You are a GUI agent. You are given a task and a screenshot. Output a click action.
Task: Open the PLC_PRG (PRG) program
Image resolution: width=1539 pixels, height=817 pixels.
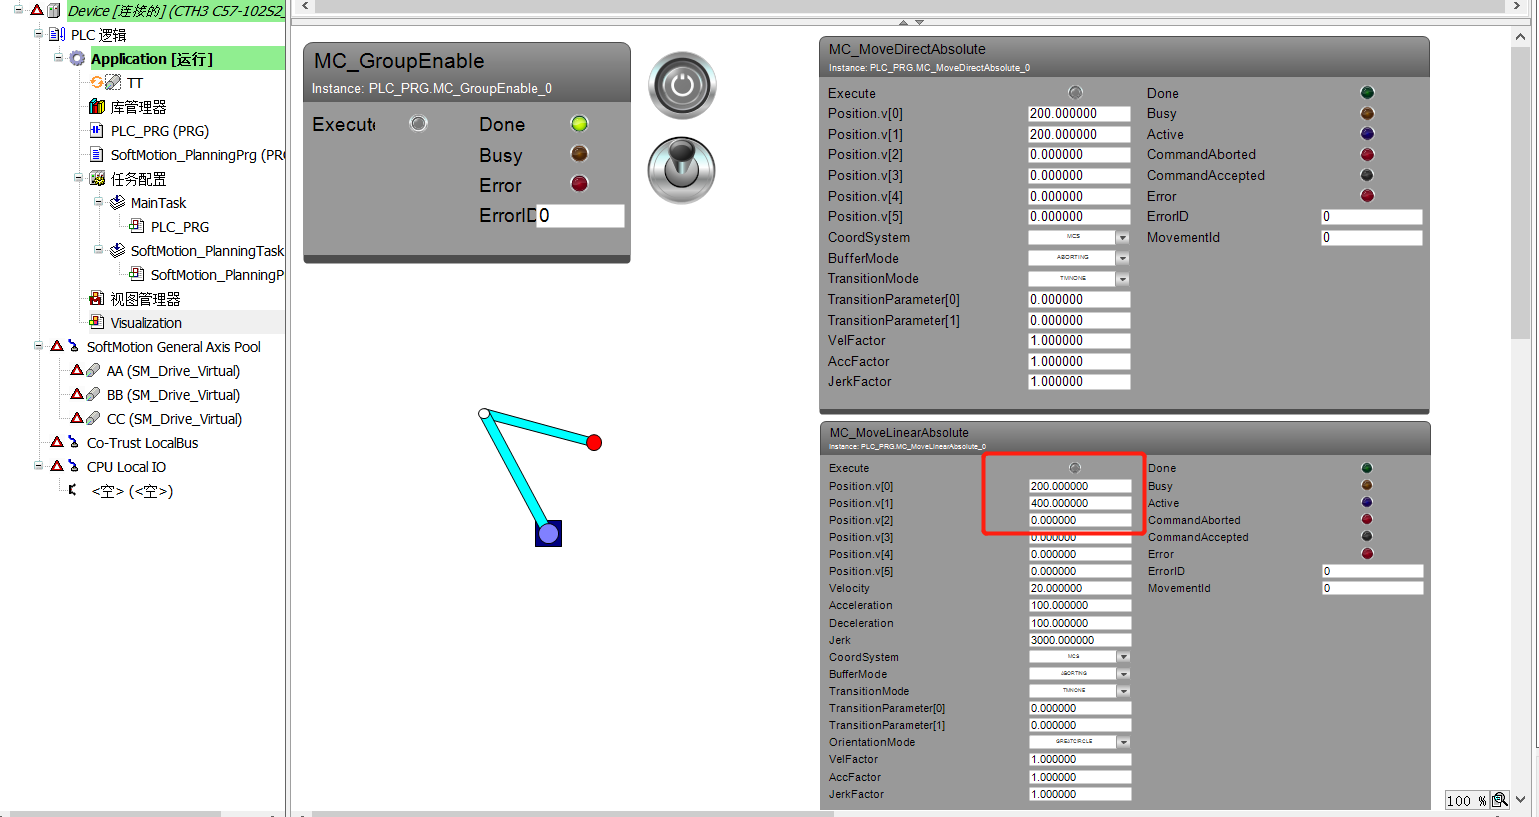(x=160, y=131)
